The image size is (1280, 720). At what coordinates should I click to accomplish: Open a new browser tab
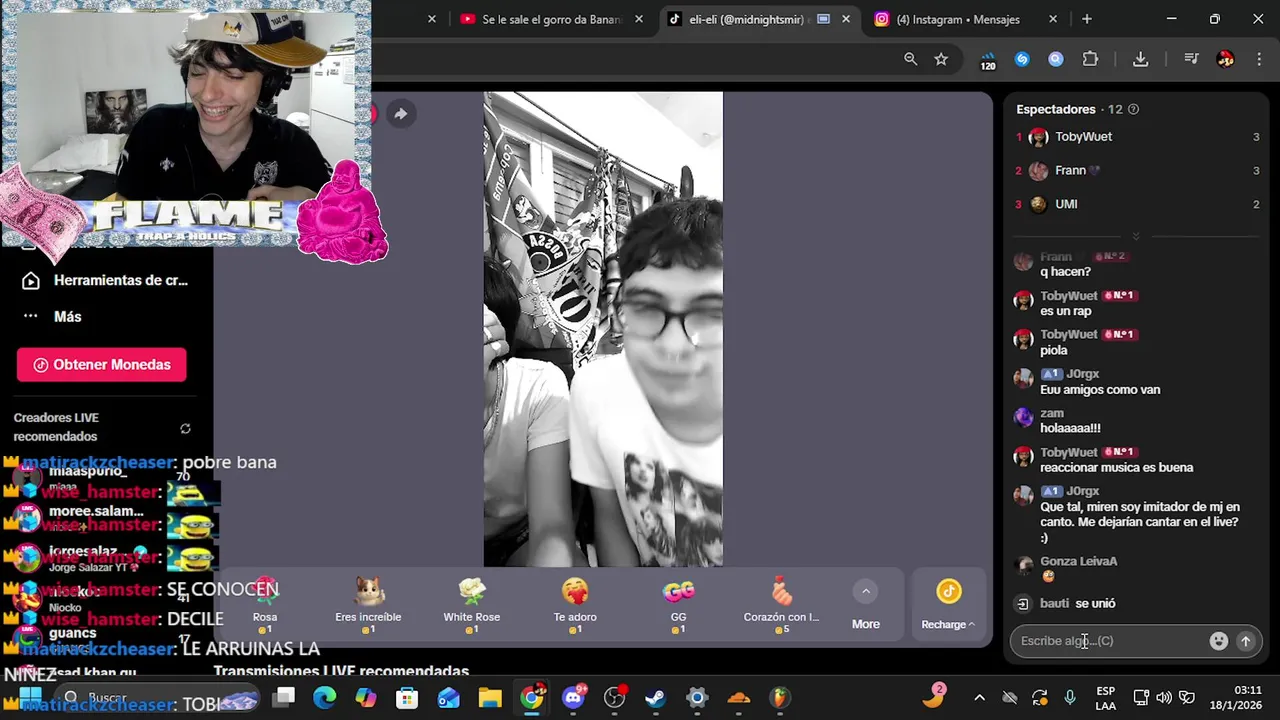[x=1087, y=19]
